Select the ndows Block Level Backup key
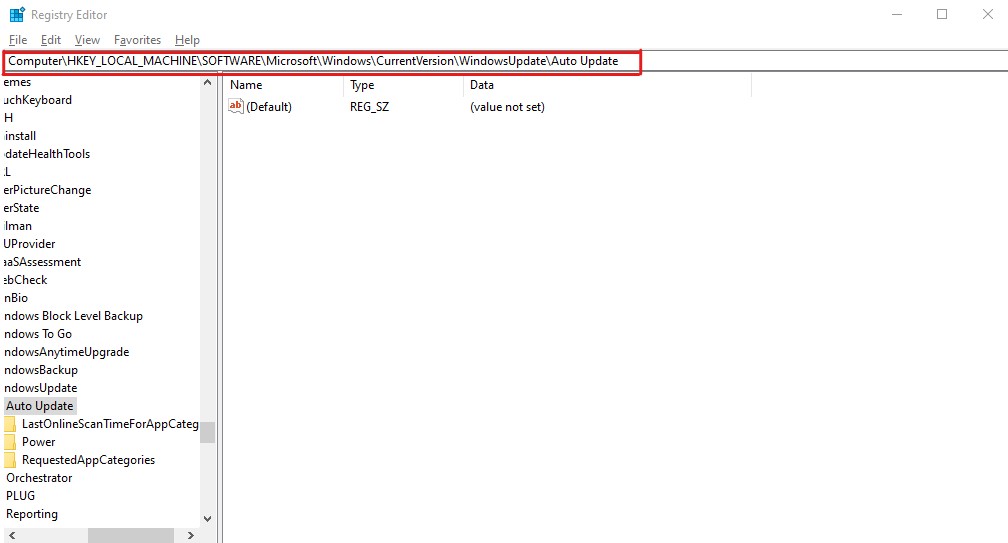The height and width of the screenshot is (543, 1008). (x=73, y=316)
